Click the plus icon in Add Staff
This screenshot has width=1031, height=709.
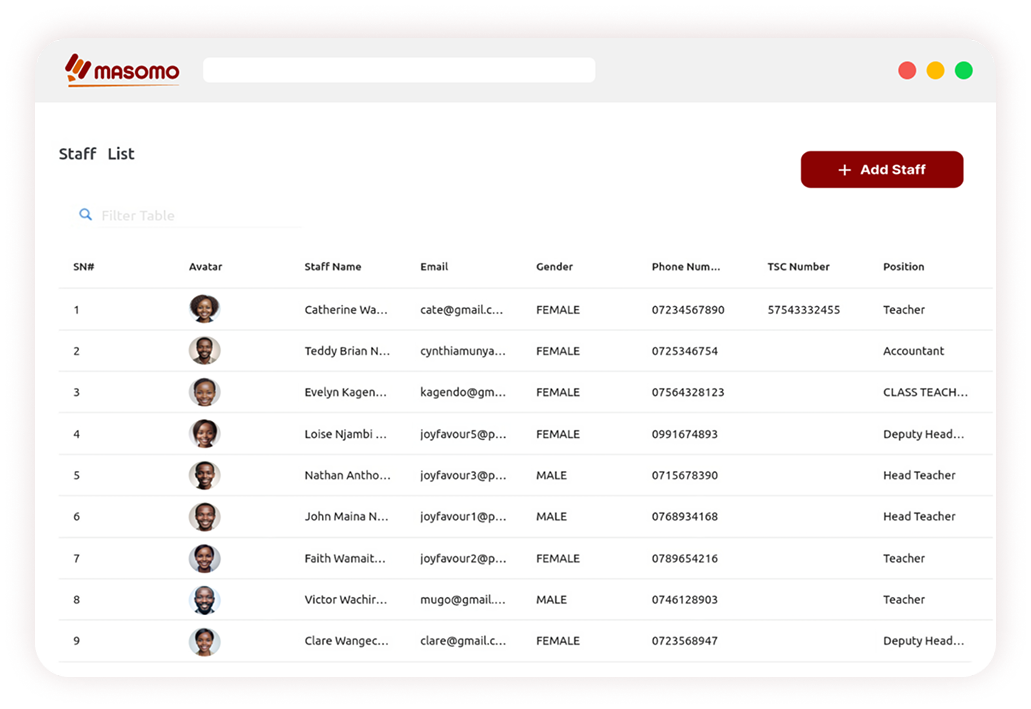pos(845,170)
